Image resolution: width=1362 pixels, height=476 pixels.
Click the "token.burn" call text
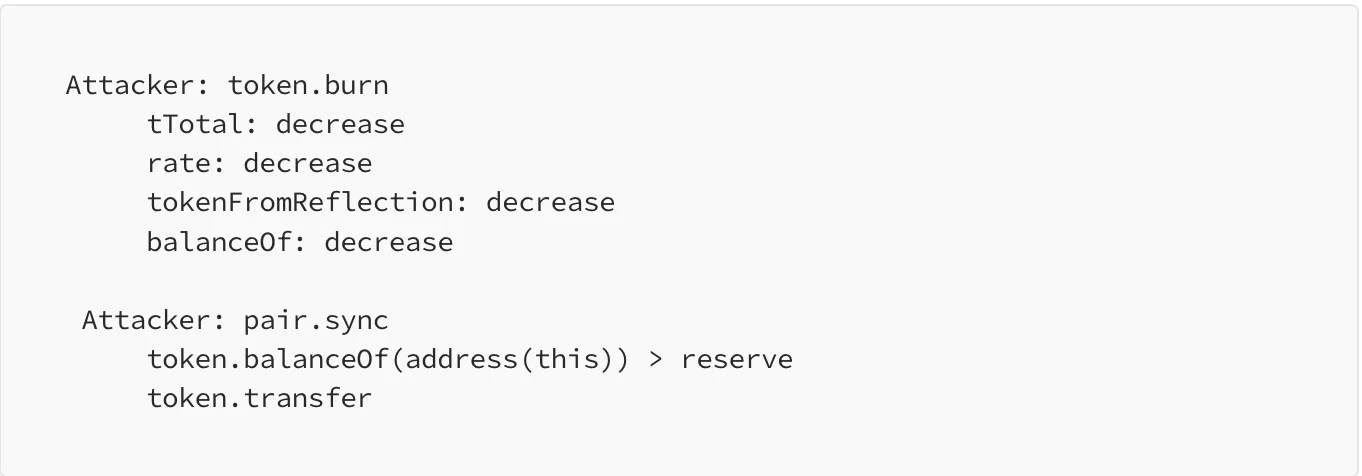pyautogui.click(x=308, y=86)
